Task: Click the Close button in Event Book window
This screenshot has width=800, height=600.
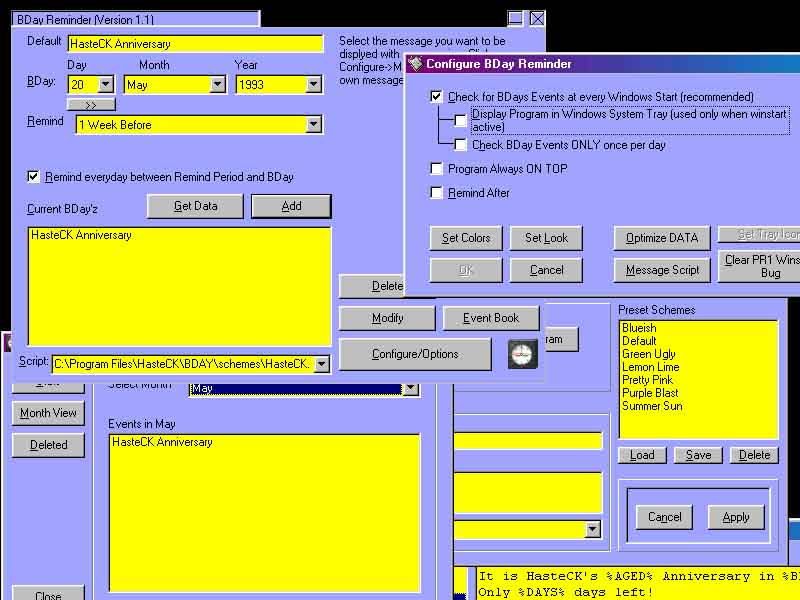Action: 48,593
